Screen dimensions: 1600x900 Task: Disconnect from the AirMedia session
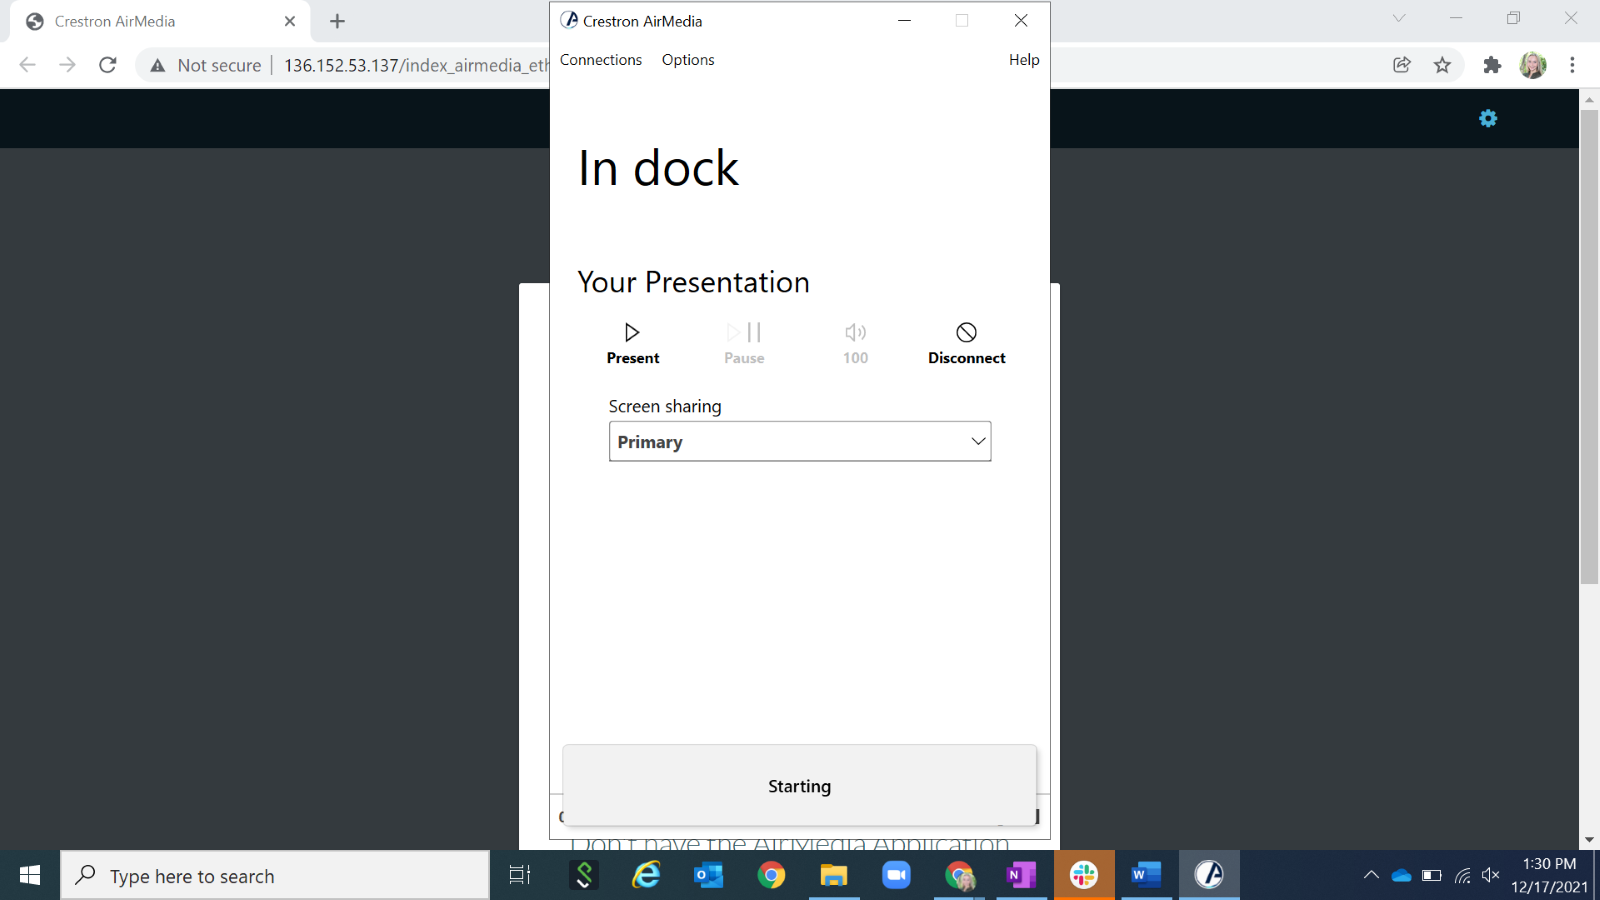(966, 343)
